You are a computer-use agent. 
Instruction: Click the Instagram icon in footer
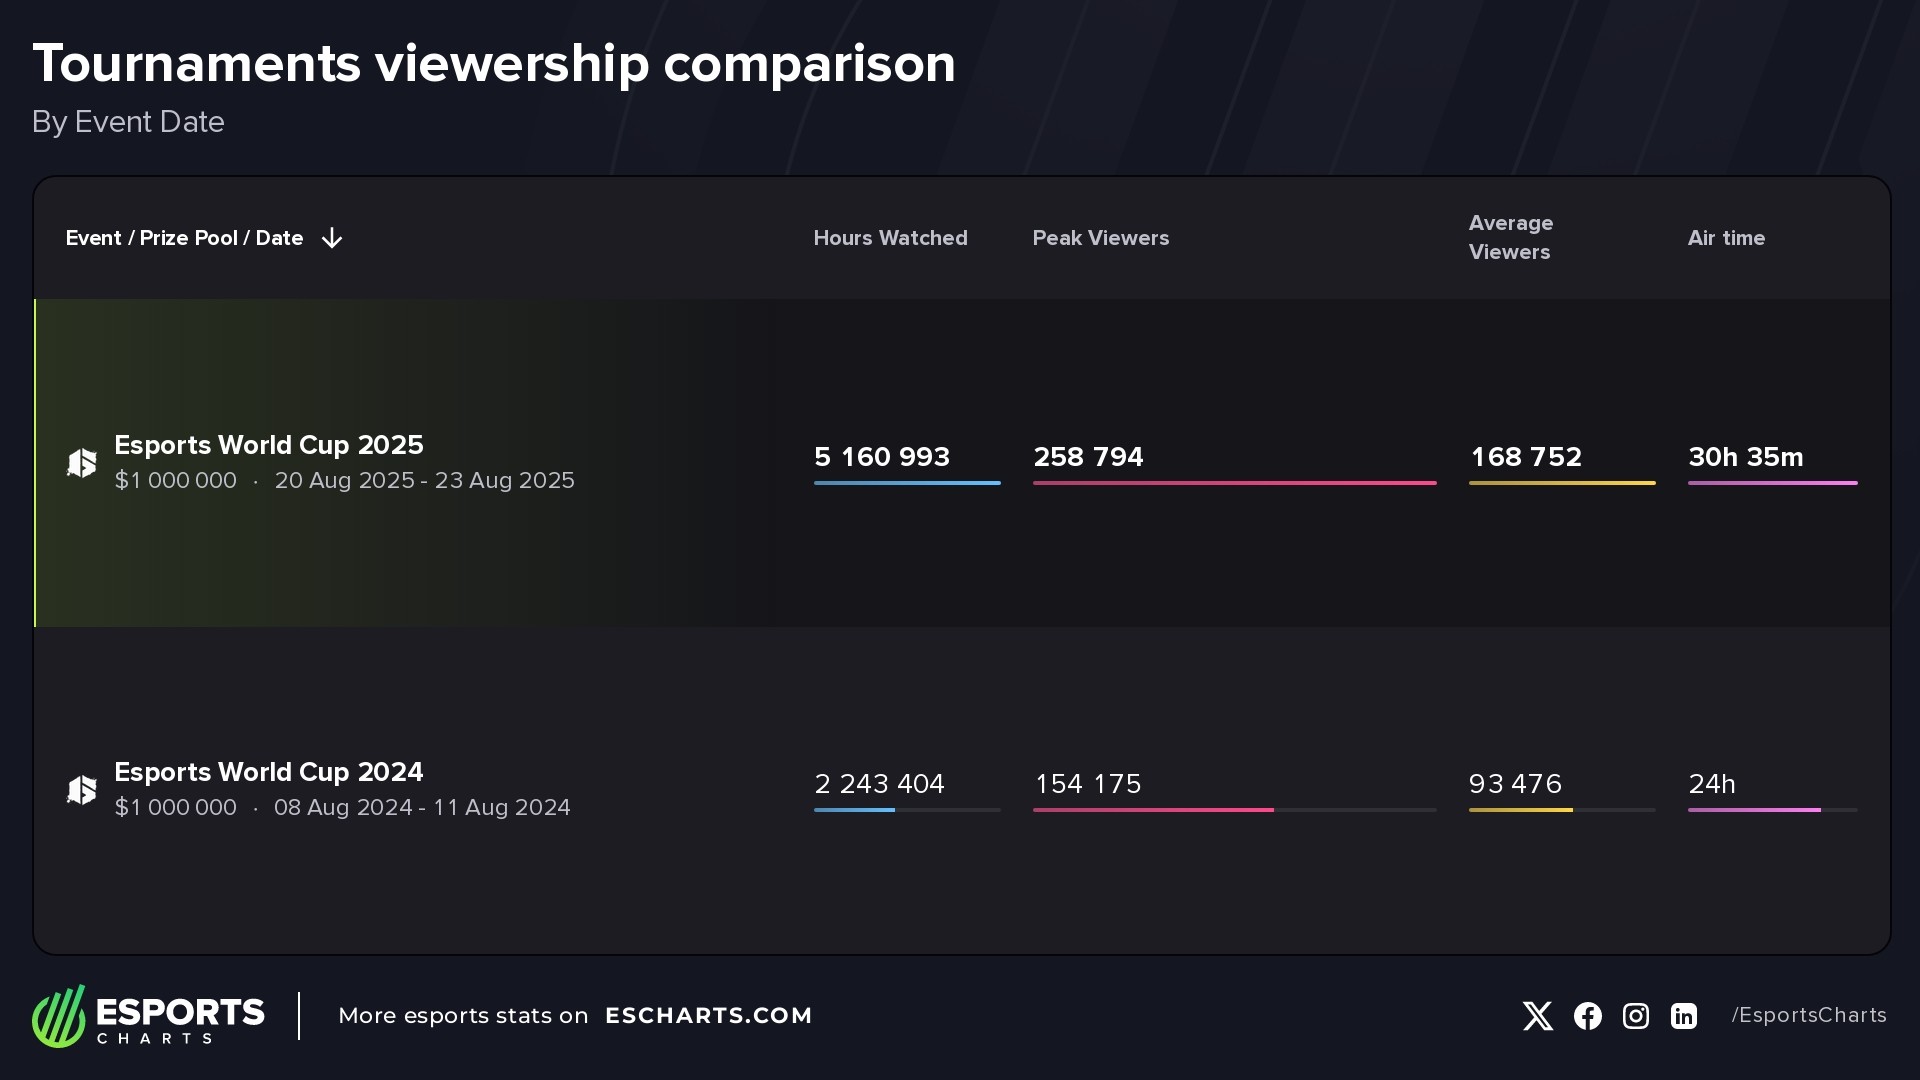pos(1636,1016)
